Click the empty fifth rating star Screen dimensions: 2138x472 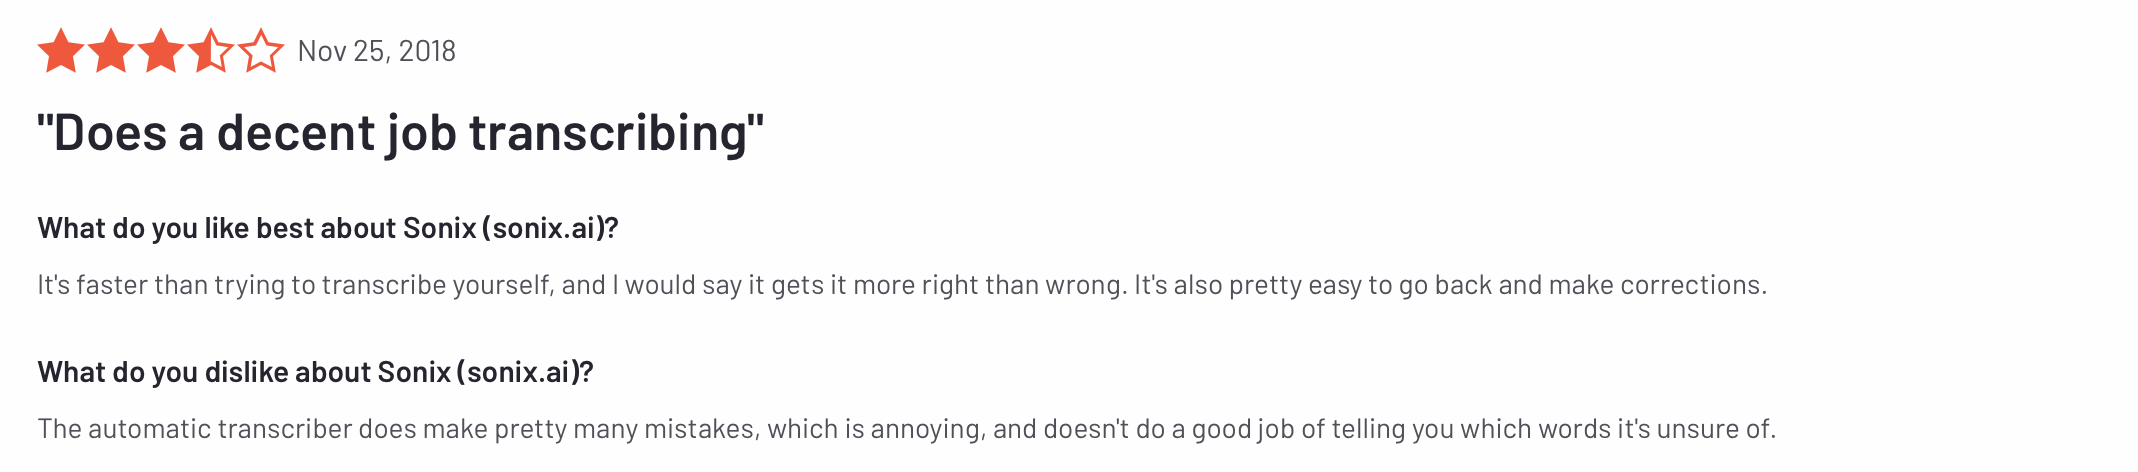click(x=261, y=51)
